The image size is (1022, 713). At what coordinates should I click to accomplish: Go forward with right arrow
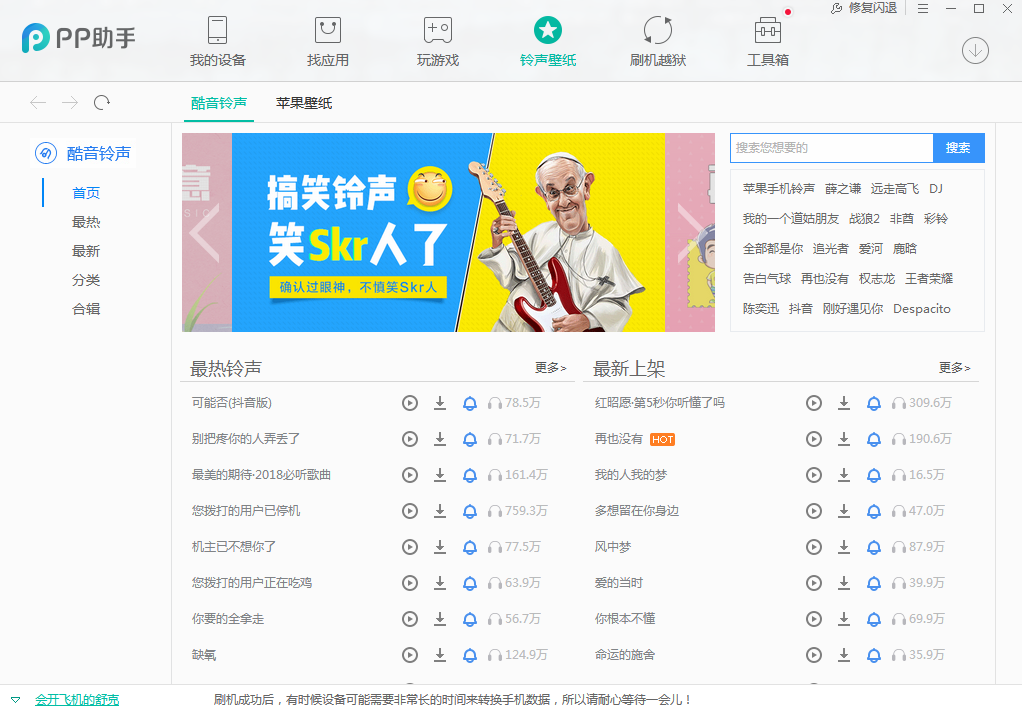click(70, 102)
